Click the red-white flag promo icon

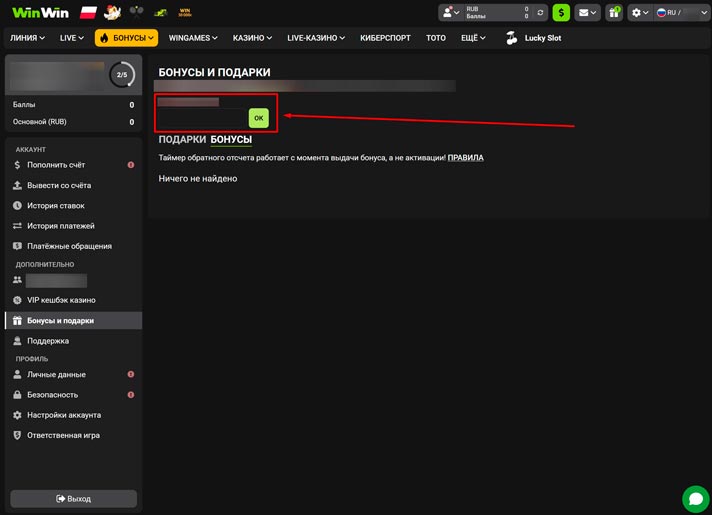pyautogui.click(x=88, y=12)
